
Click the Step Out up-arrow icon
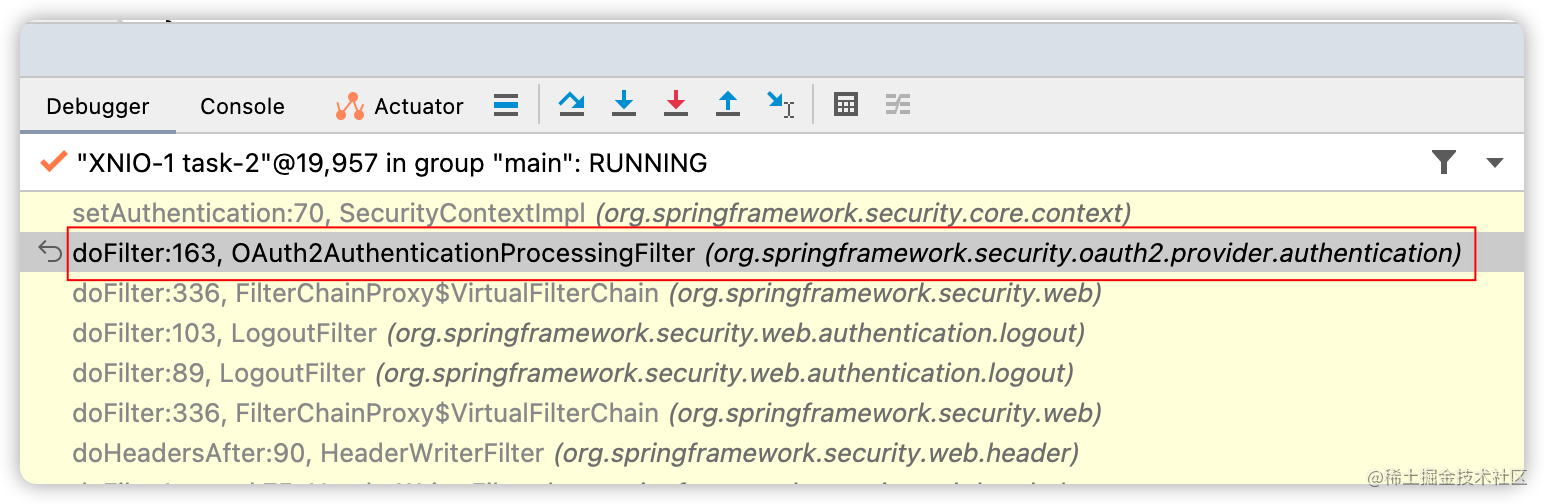coord(728,104)
